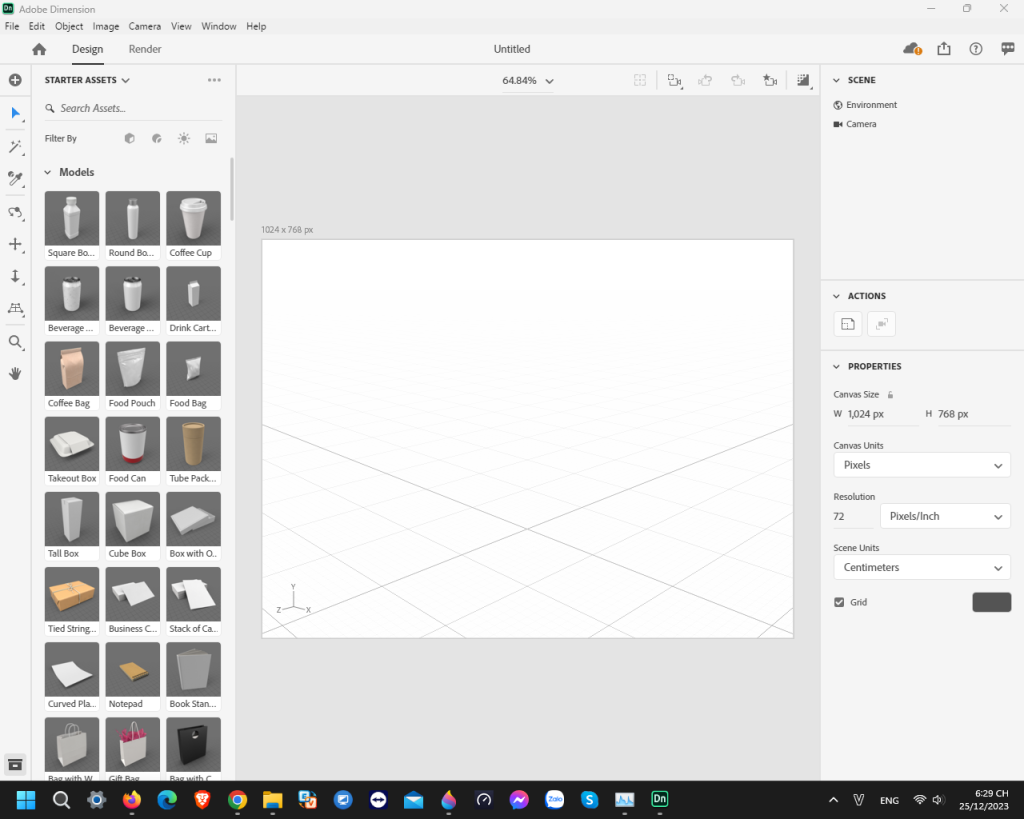Filter assets by Models icon
Screen dimensions: 1024x819
(x=129, y=138)
